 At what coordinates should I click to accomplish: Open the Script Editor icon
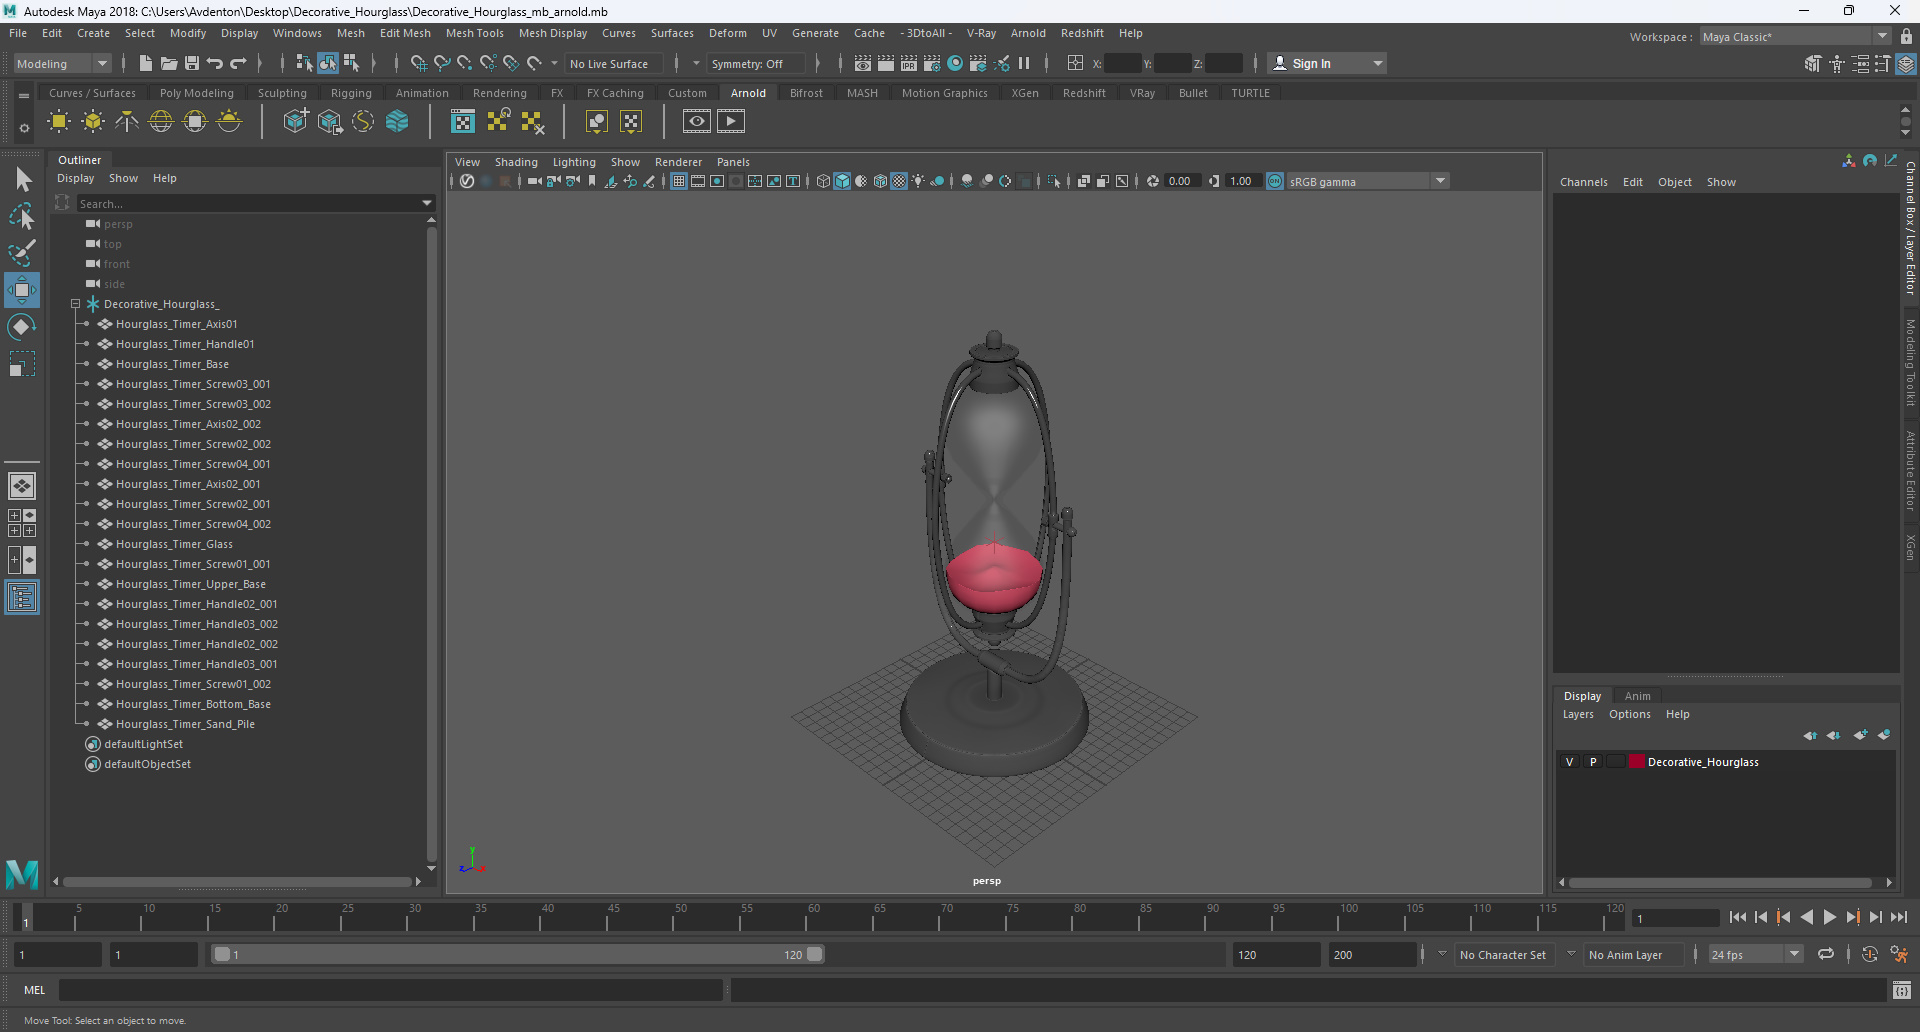tap(1901, 990)
